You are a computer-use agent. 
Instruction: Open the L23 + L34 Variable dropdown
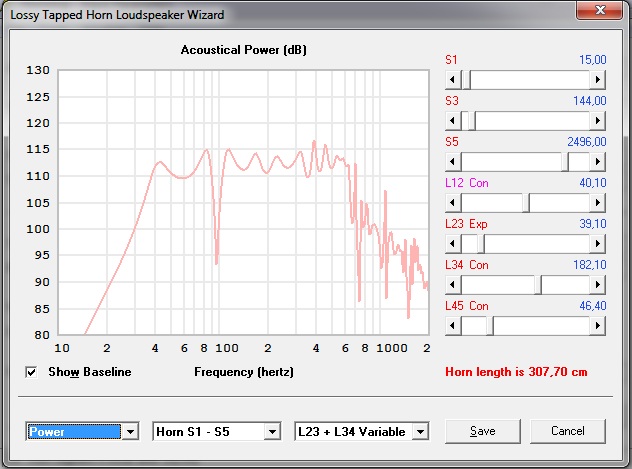tap(420, 432)
